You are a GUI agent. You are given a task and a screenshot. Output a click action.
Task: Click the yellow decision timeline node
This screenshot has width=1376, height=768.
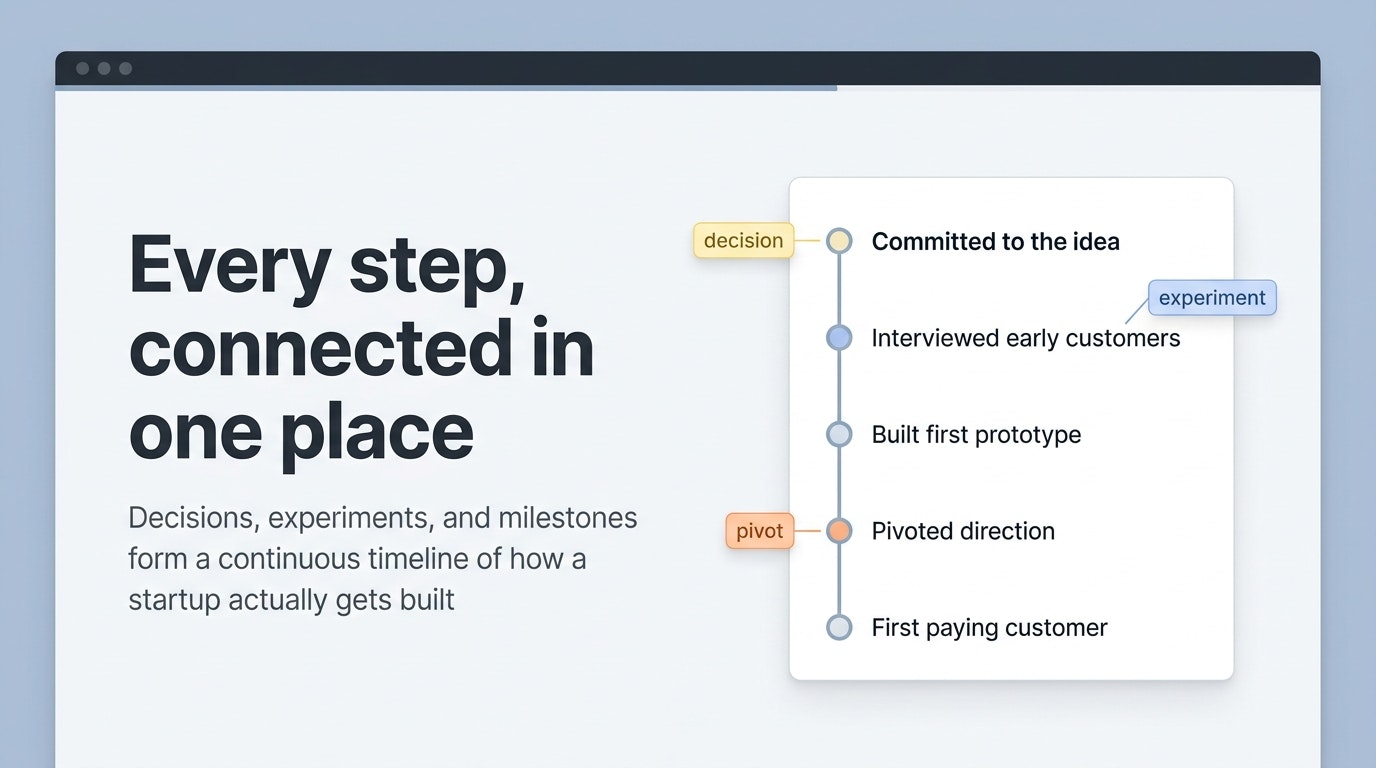point(839,240)
